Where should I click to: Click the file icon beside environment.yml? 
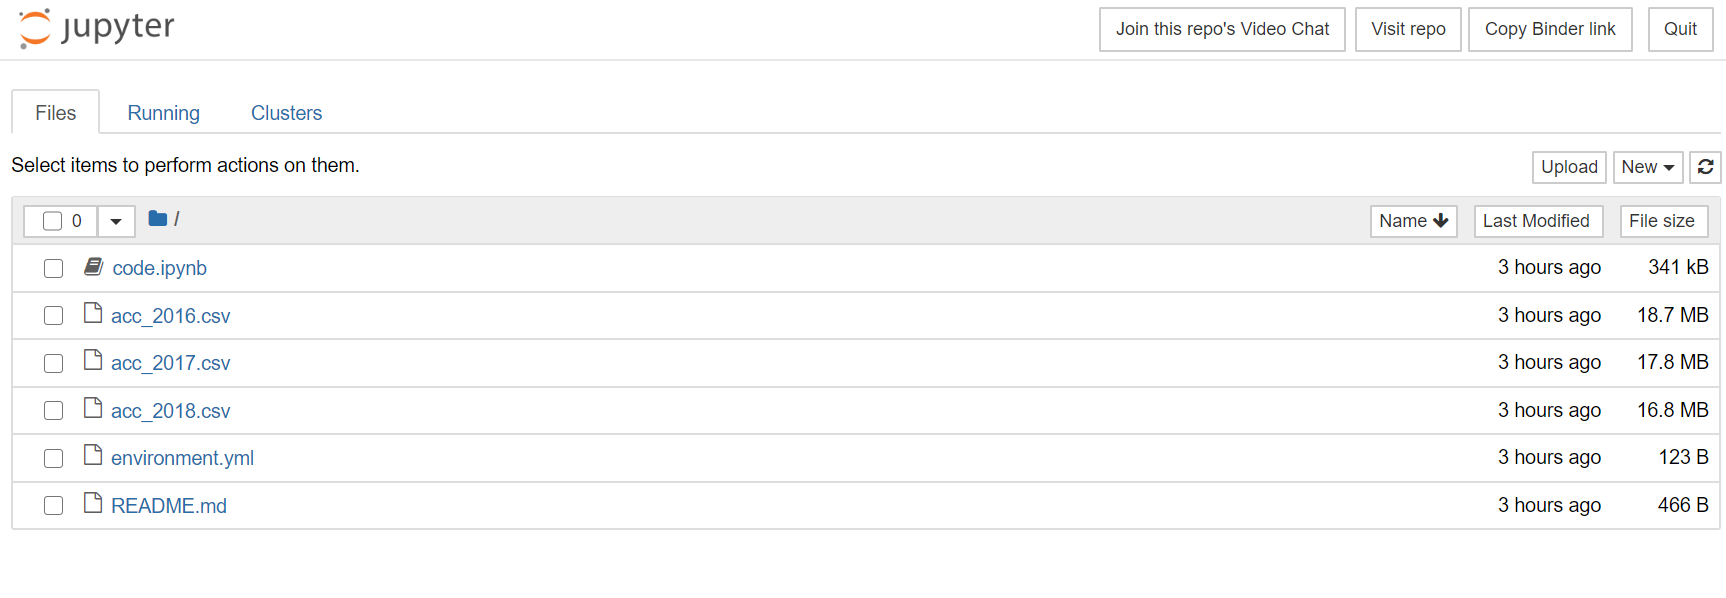(x=93, y=456)
